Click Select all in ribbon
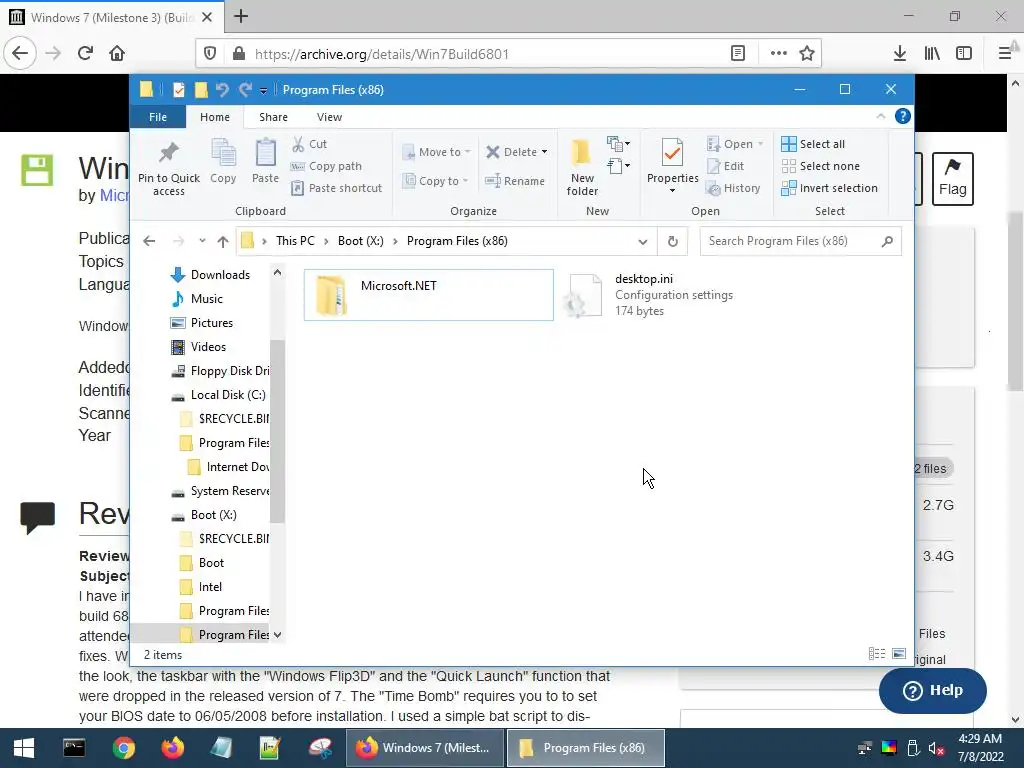The width and height of the screenshot is (1024, 768). (813, 144)
